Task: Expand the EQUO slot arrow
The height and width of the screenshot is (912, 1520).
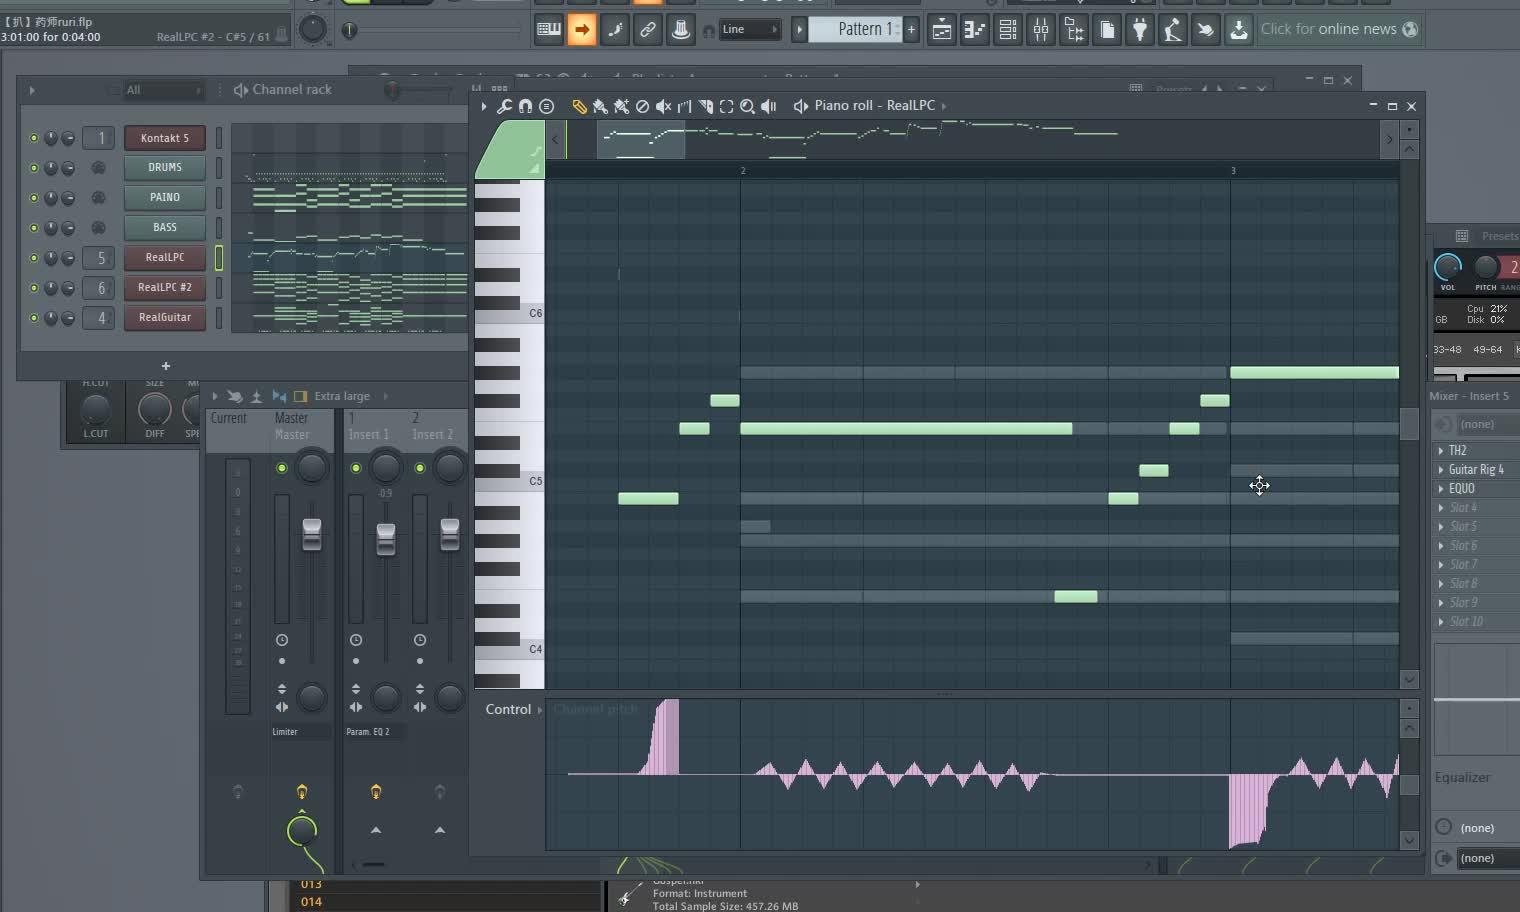Action: pyautogui.click(x=1441, y=489)
